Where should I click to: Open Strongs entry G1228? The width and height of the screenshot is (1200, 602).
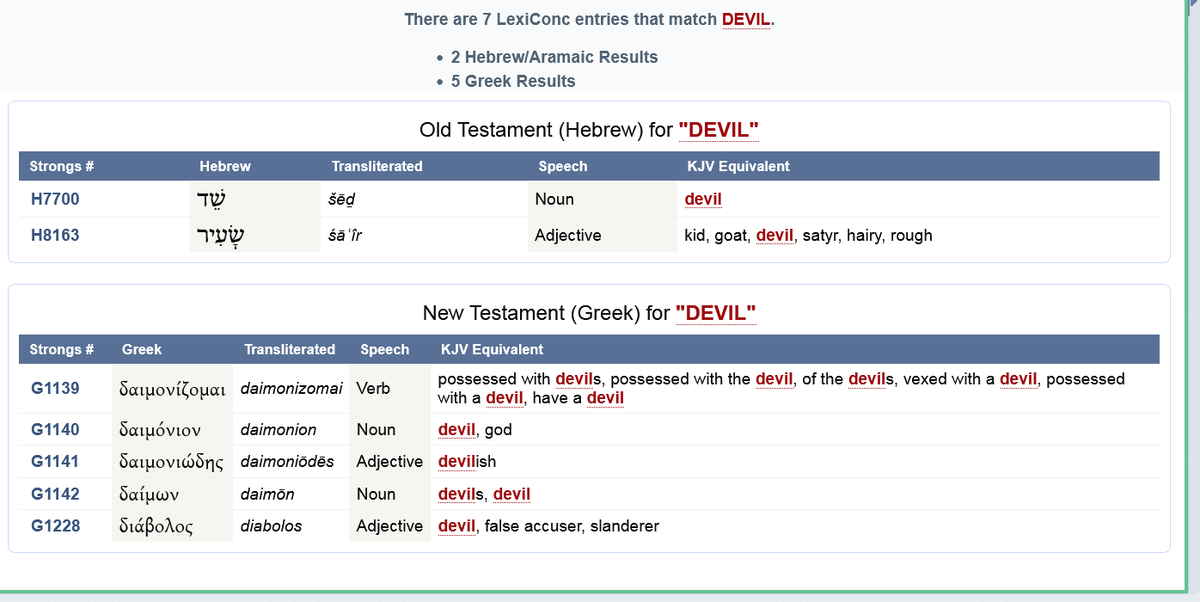click(x=55, y=525)
